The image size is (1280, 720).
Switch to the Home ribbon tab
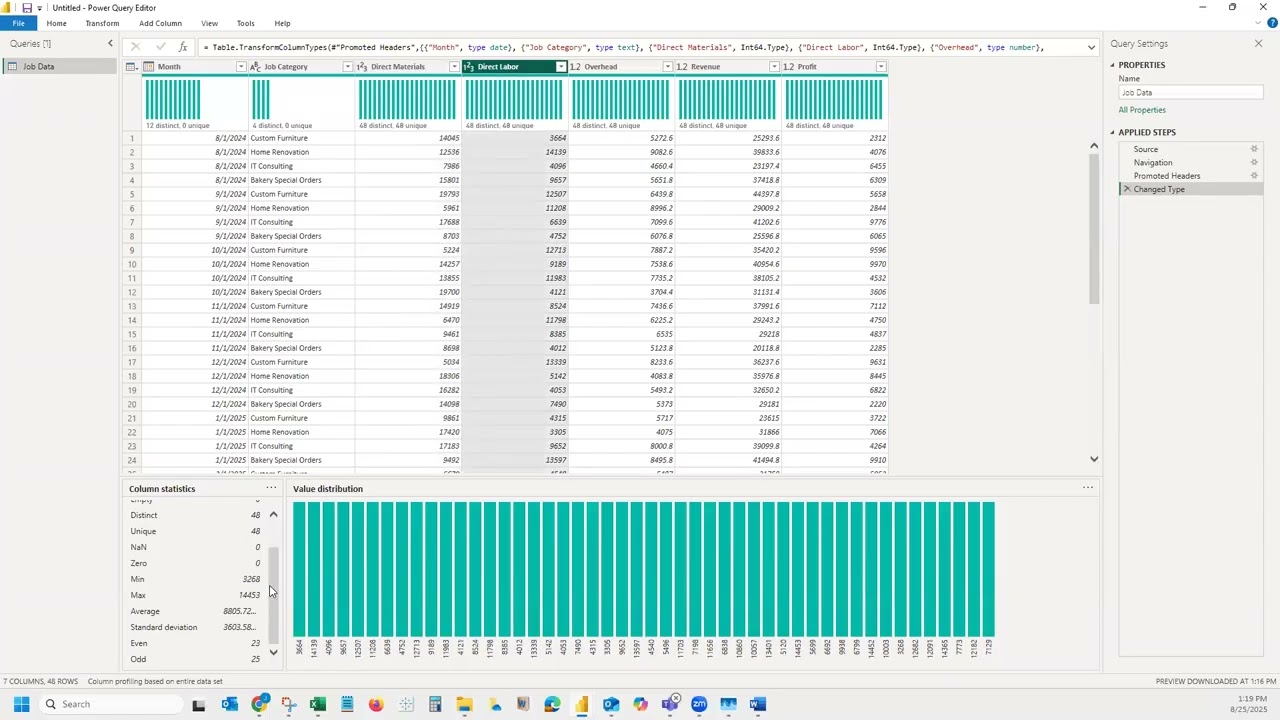(x=56, y=23)
